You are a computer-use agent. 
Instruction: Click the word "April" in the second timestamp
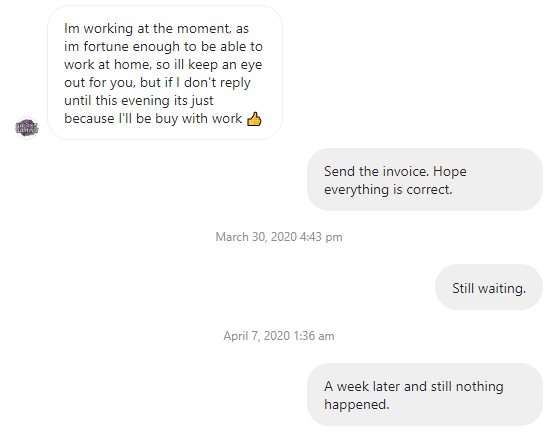[x=235, y=336]
